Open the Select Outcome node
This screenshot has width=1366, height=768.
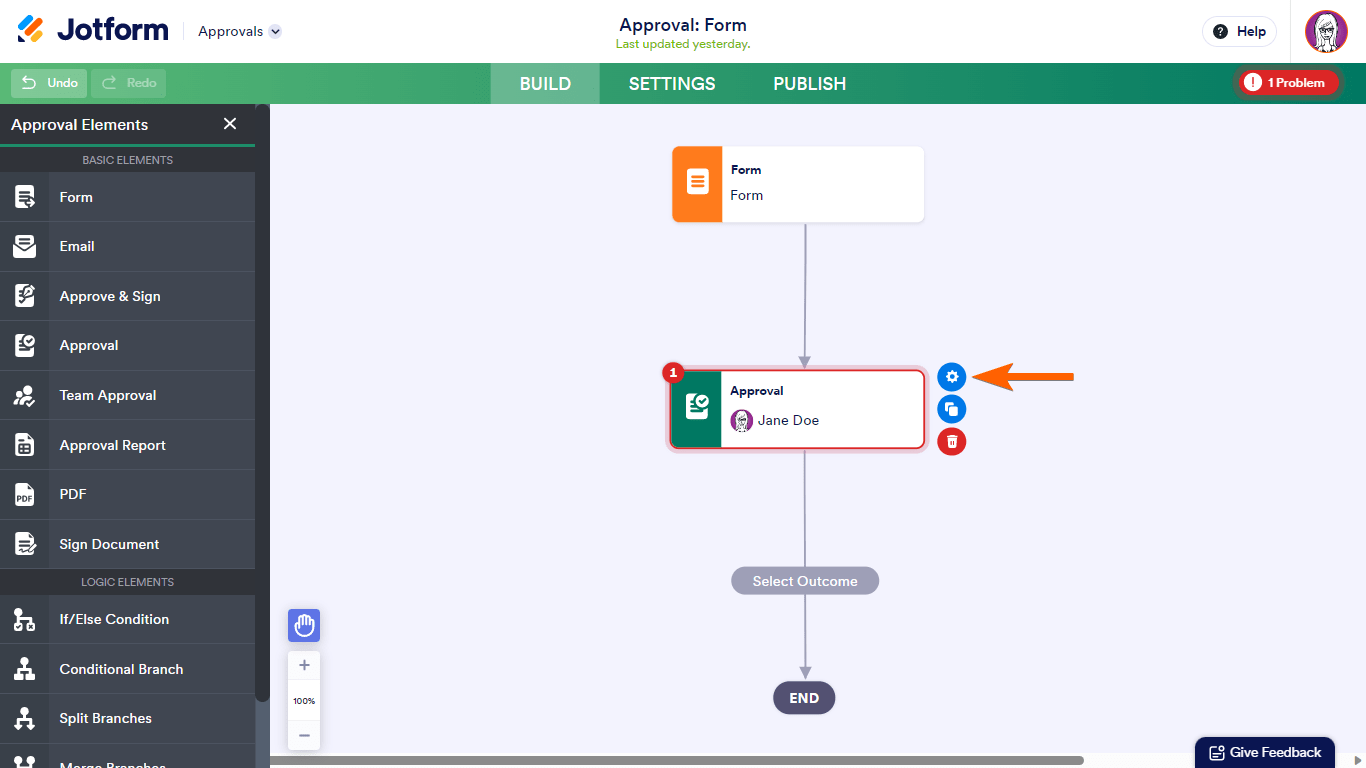point(805,581)
